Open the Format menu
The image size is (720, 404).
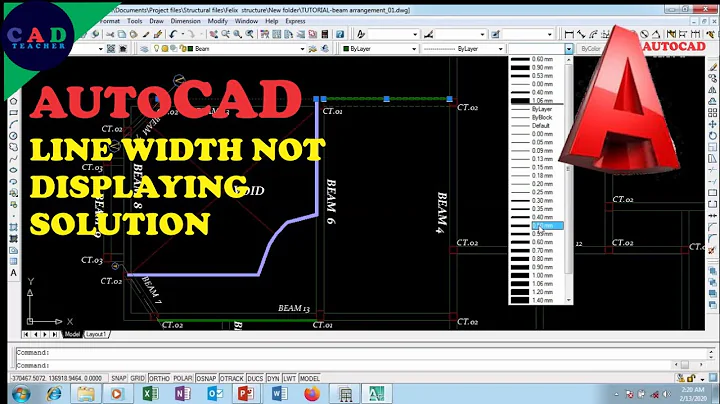tap(109, 21)
